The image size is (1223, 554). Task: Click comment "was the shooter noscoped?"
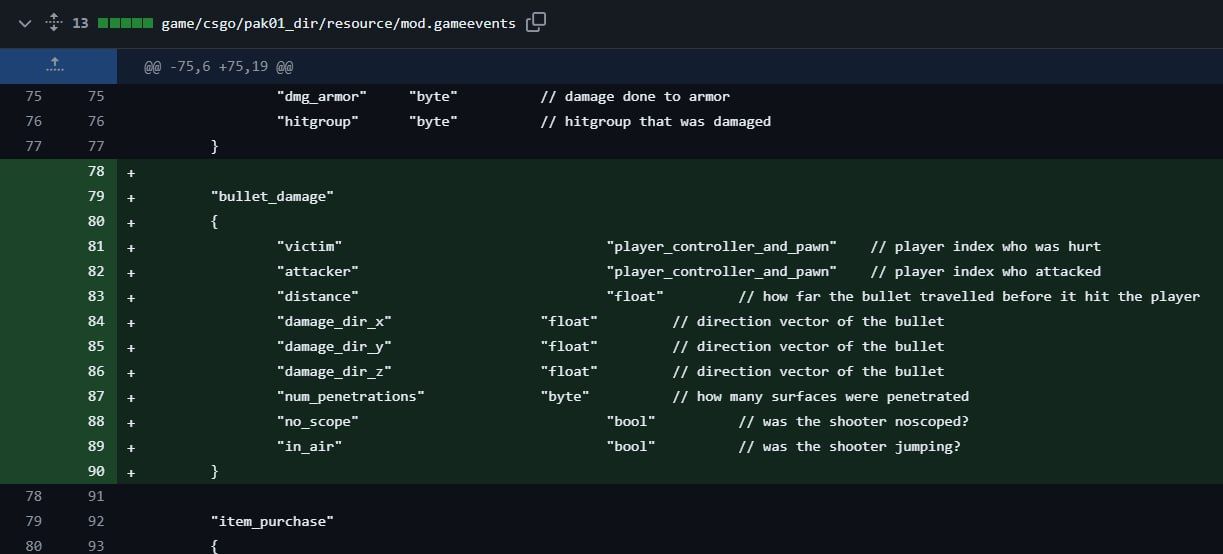(x=854, y=421)
